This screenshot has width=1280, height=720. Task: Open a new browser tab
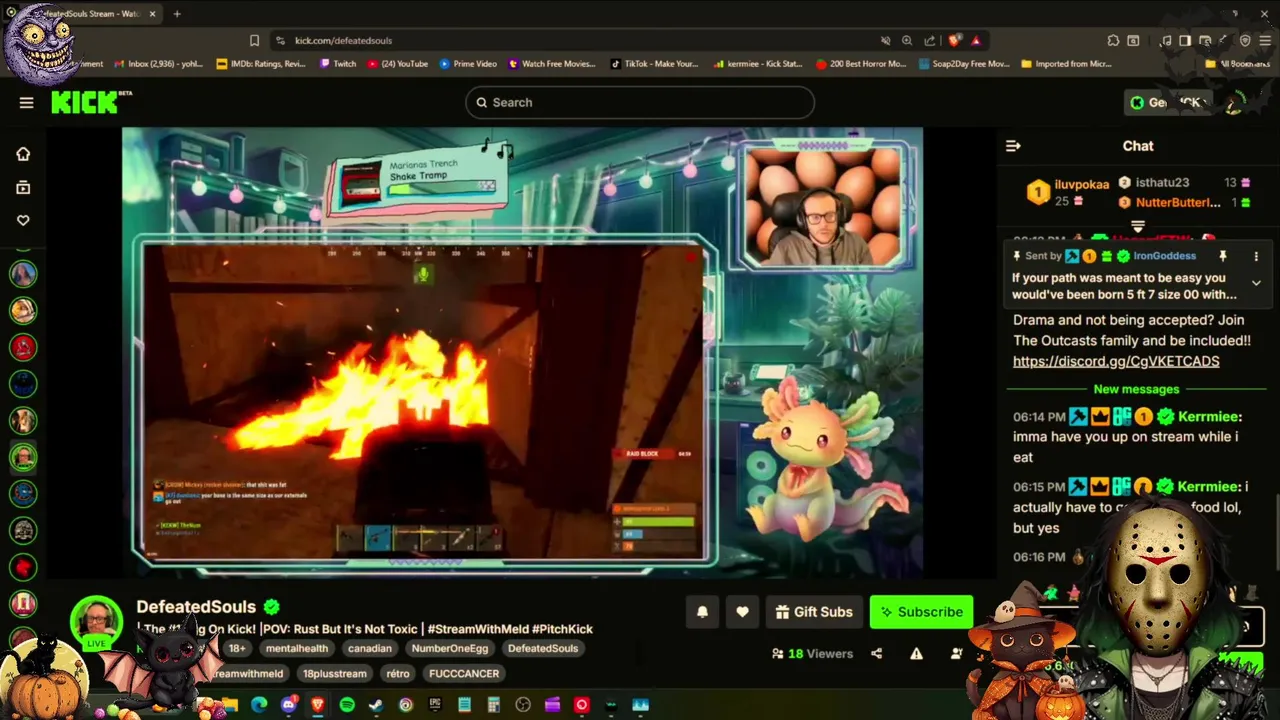177,14
